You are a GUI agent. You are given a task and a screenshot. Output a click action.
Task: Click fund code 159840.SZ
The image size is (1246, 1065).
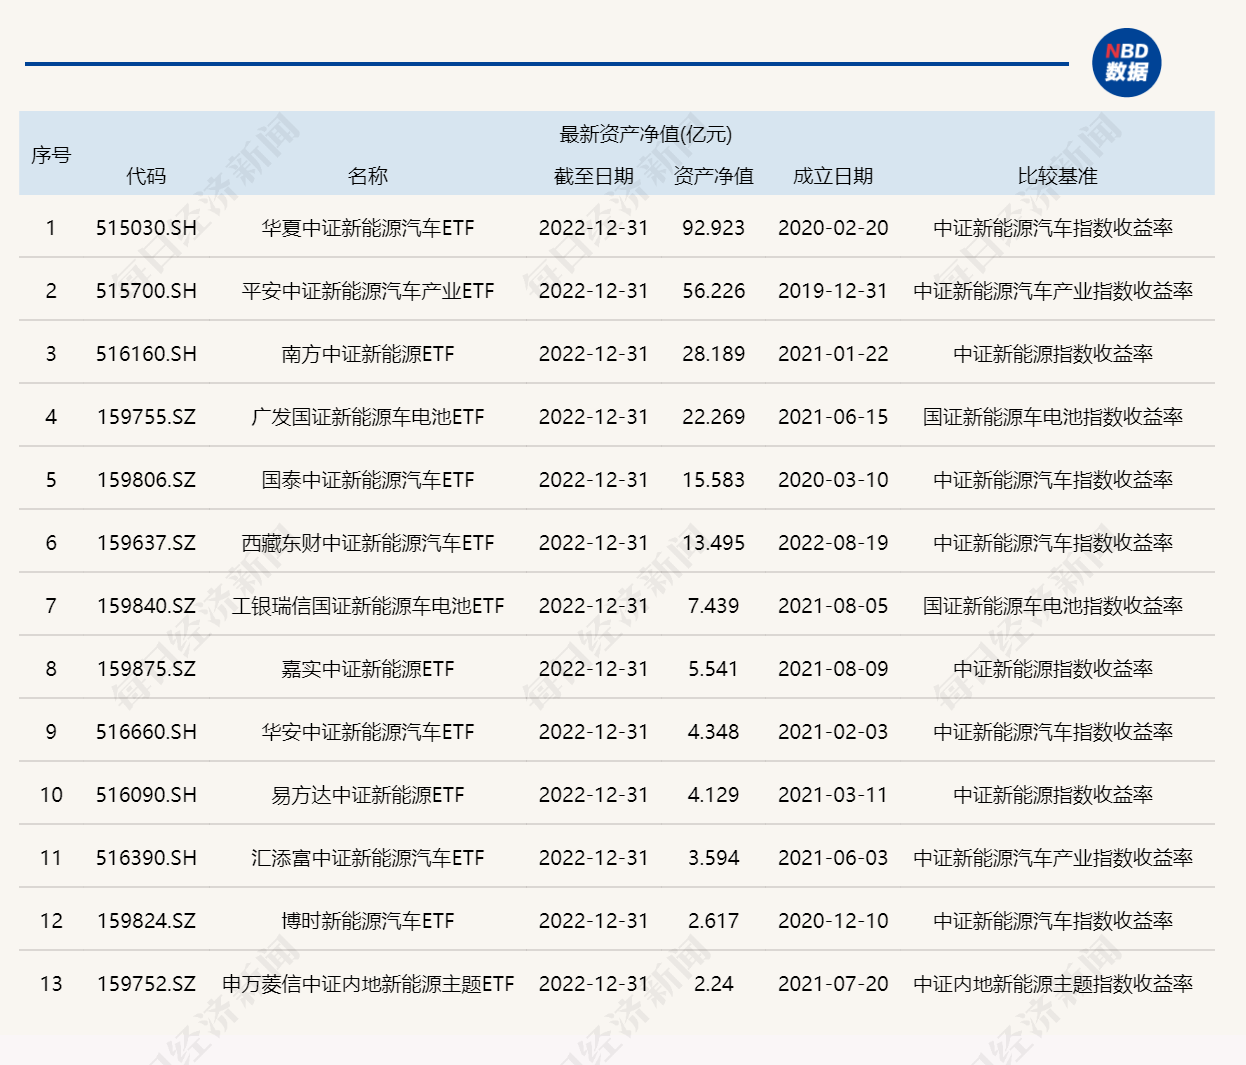[x=146, y=606]
